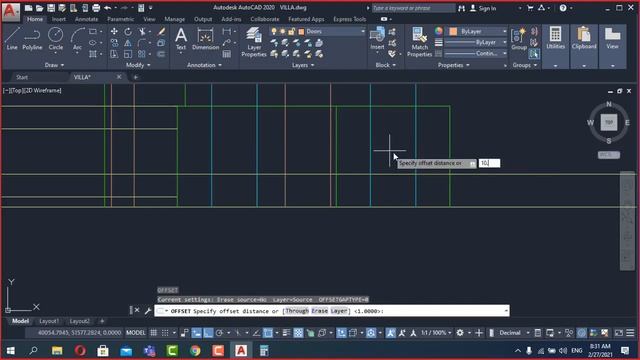Open the Insert ribbon tab
Screen dimensions: 640x360
coord(59,19)
